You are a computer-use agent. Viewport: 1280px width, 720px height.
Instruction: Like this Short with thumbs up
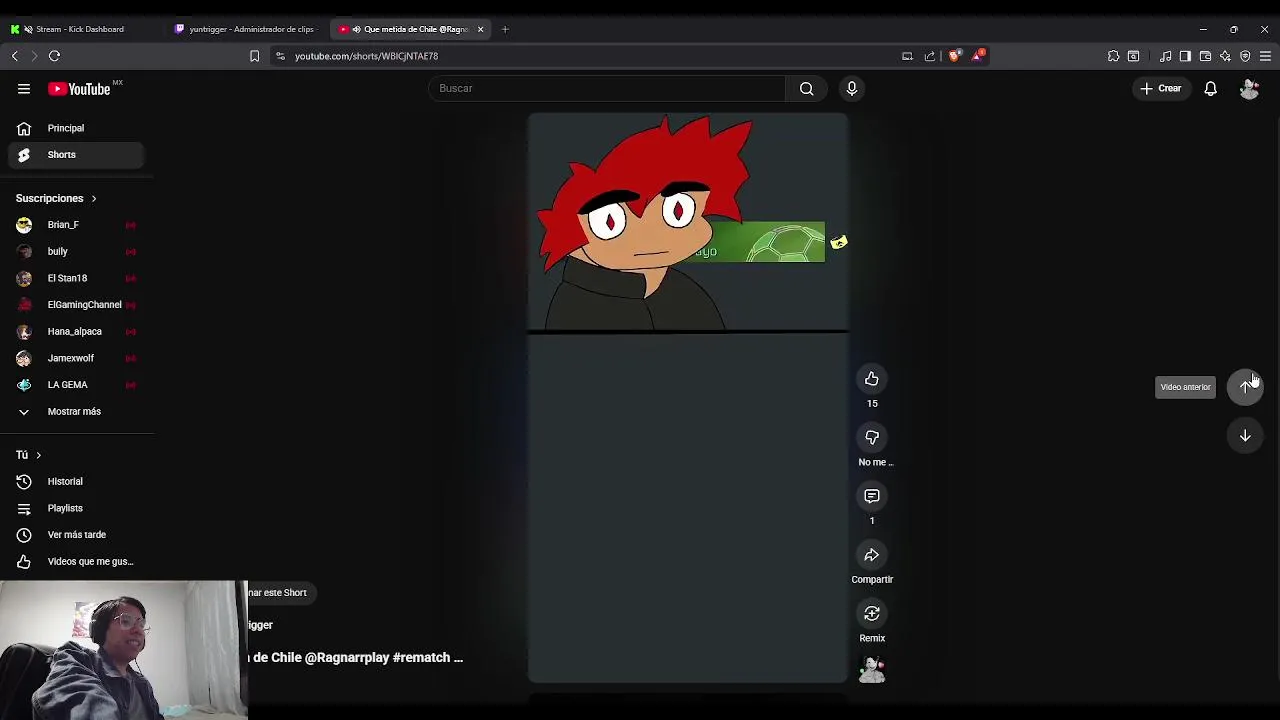(x=872, y=379)
